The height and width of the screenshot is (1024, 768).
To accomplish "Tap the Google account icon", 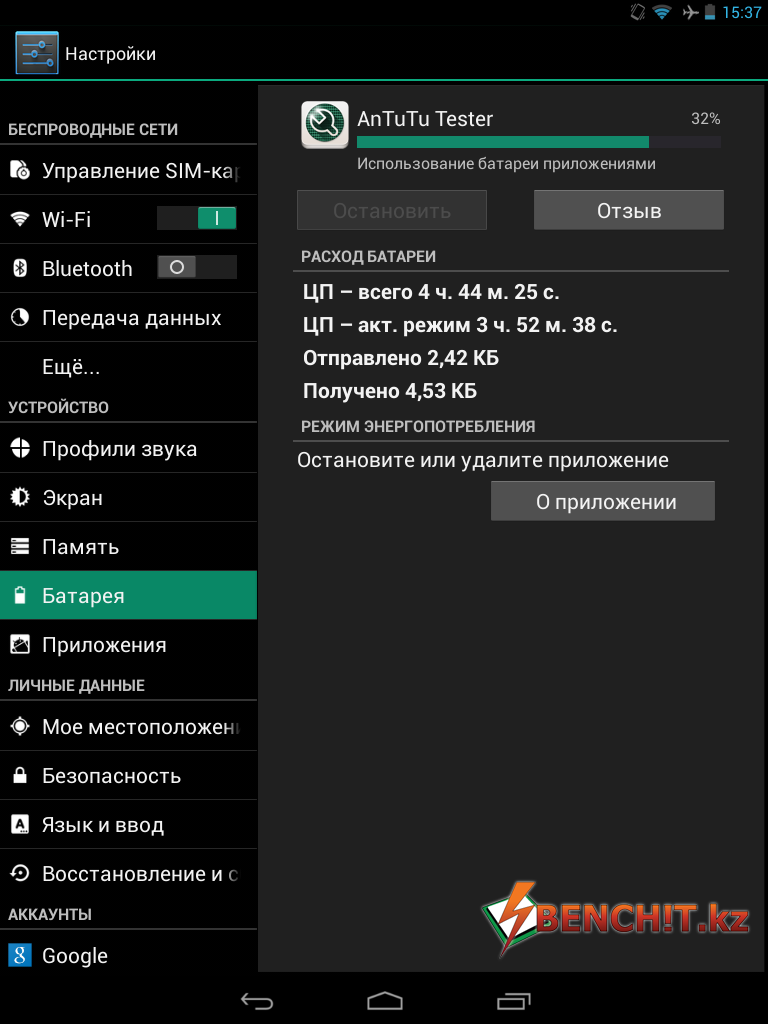I will coord(20,955).
